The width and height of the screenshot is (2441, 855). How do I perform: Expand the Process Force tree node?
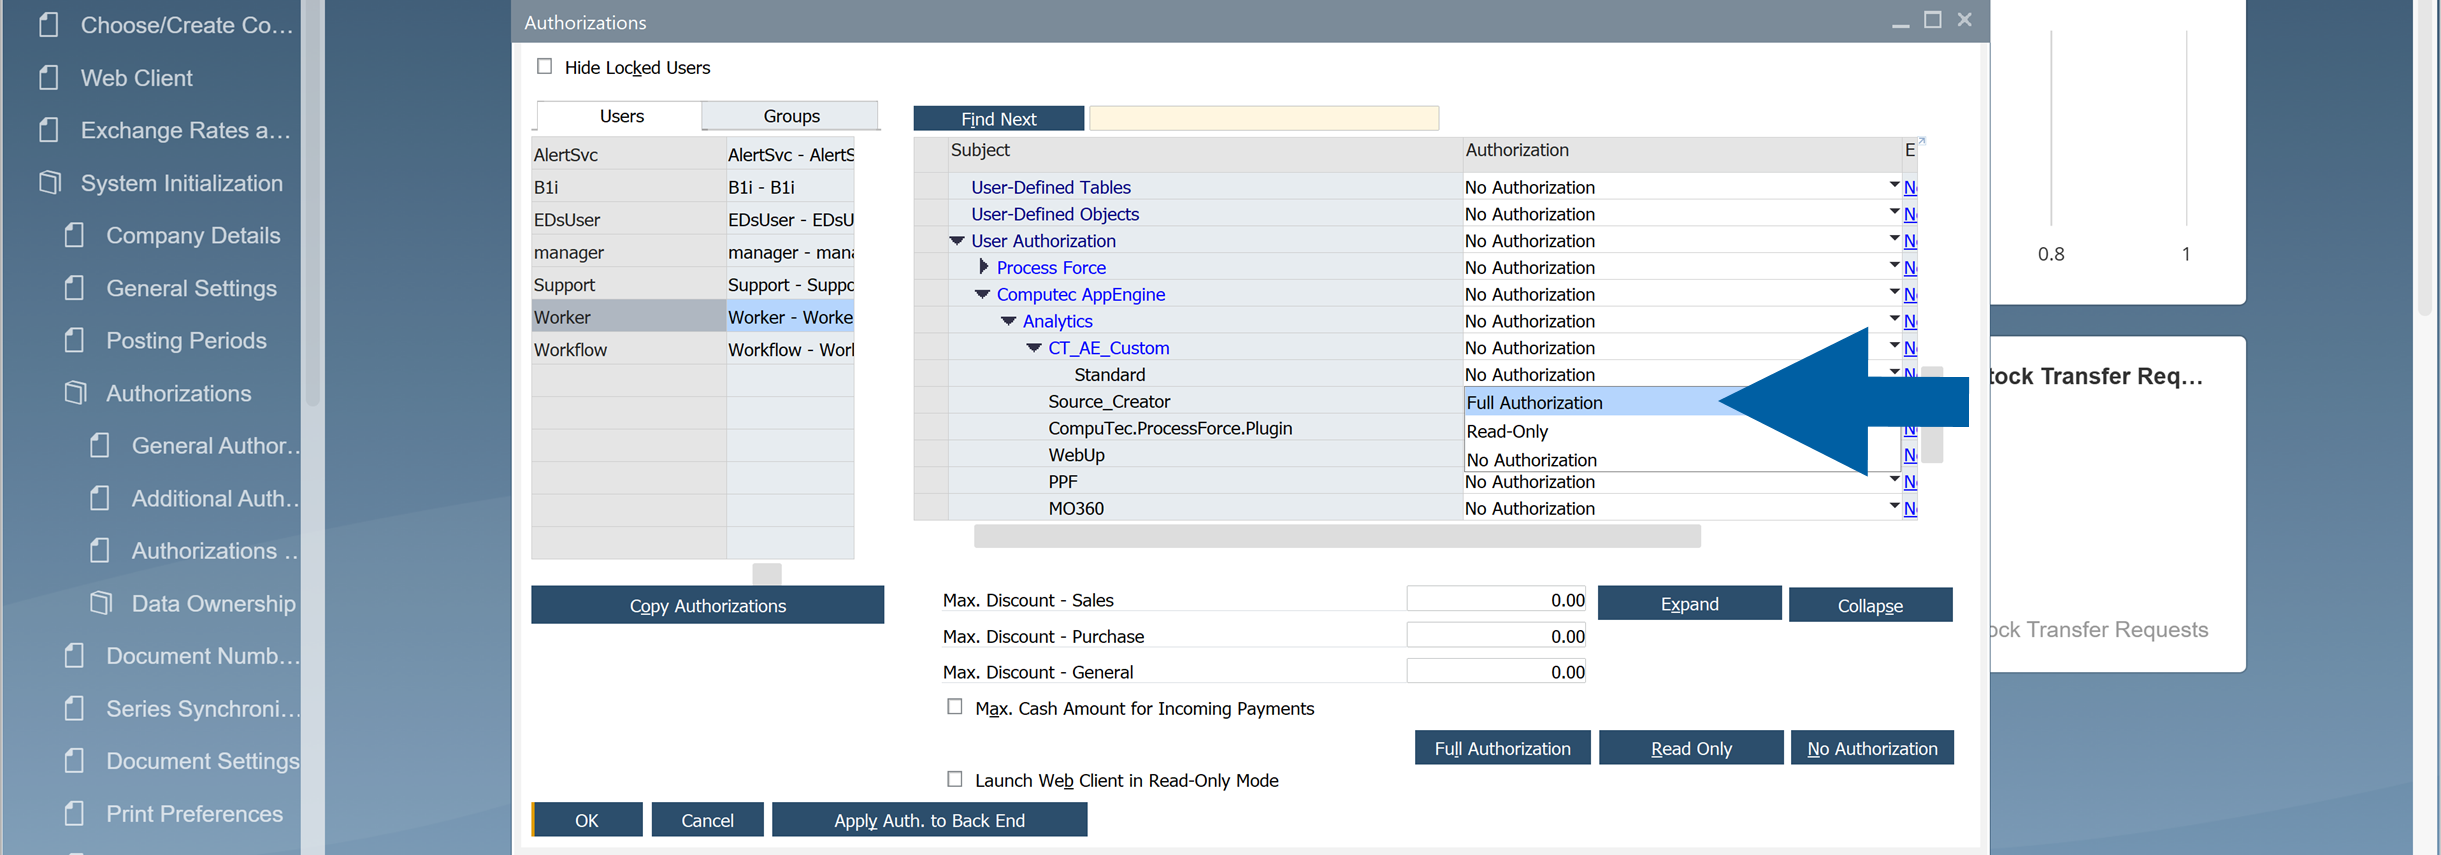click(x=984, y=267)
